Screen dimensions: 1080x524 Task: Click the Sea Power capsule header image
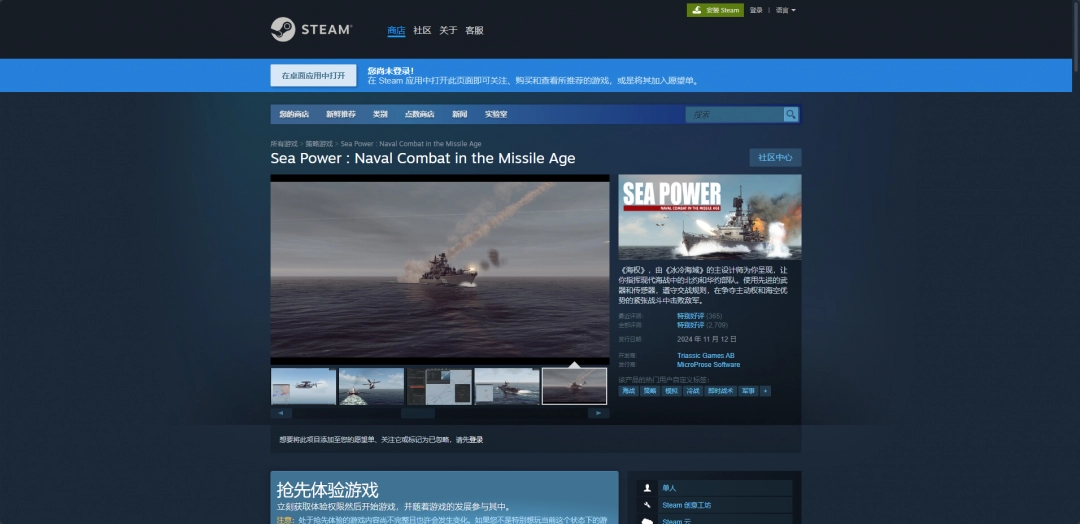709,217
